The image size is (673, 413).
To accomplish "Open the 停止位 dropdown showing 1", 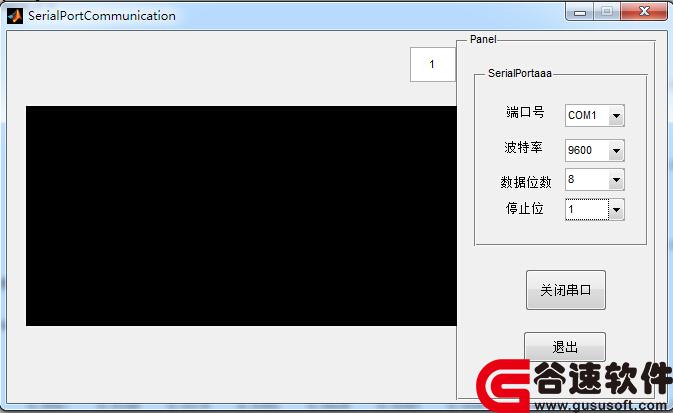I will [595, 210].
